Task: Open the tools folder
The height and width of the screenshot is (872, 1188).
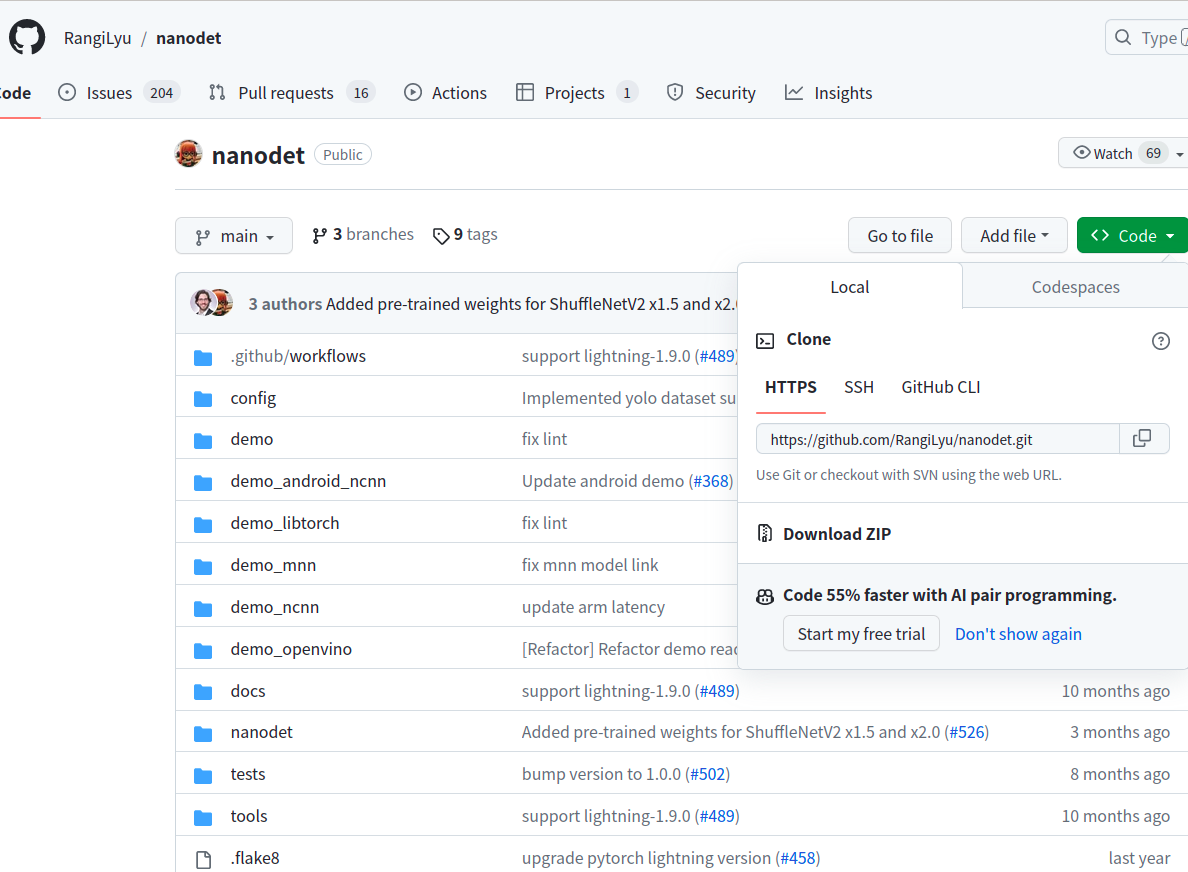Action: (249, 816)
